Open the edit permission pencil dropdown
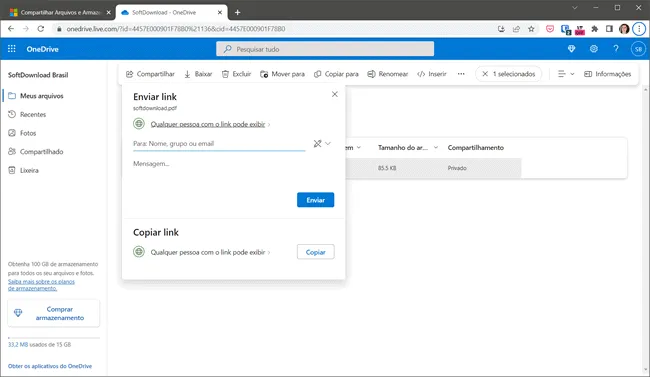This screenshot has height=377, width=650. pyautogui.click(x=322, y=144)
